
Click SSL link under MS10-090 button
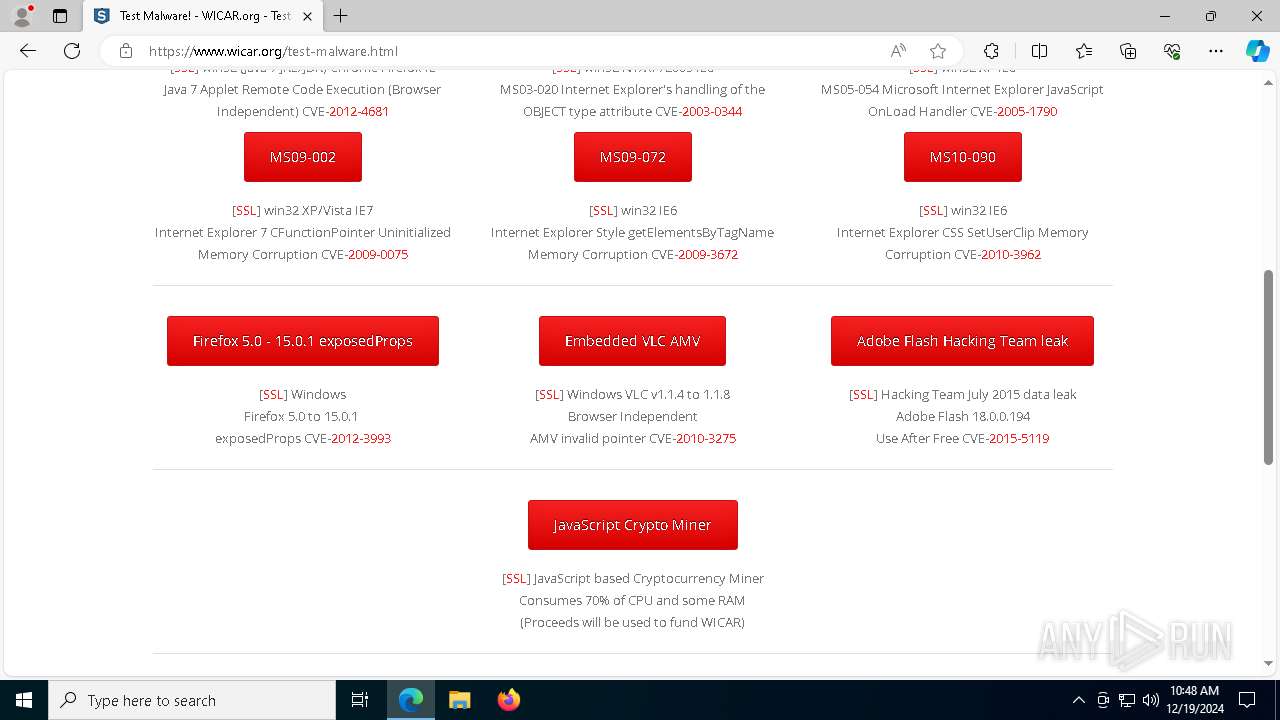933,210
